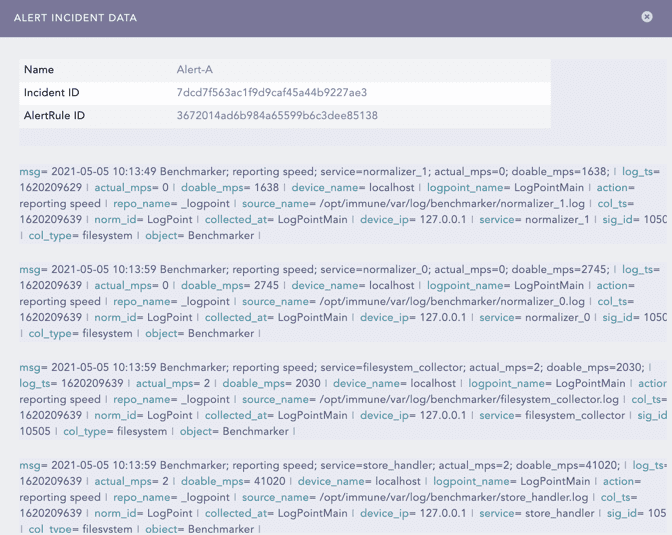Click the sig_id value 10505

click(35, 431)
